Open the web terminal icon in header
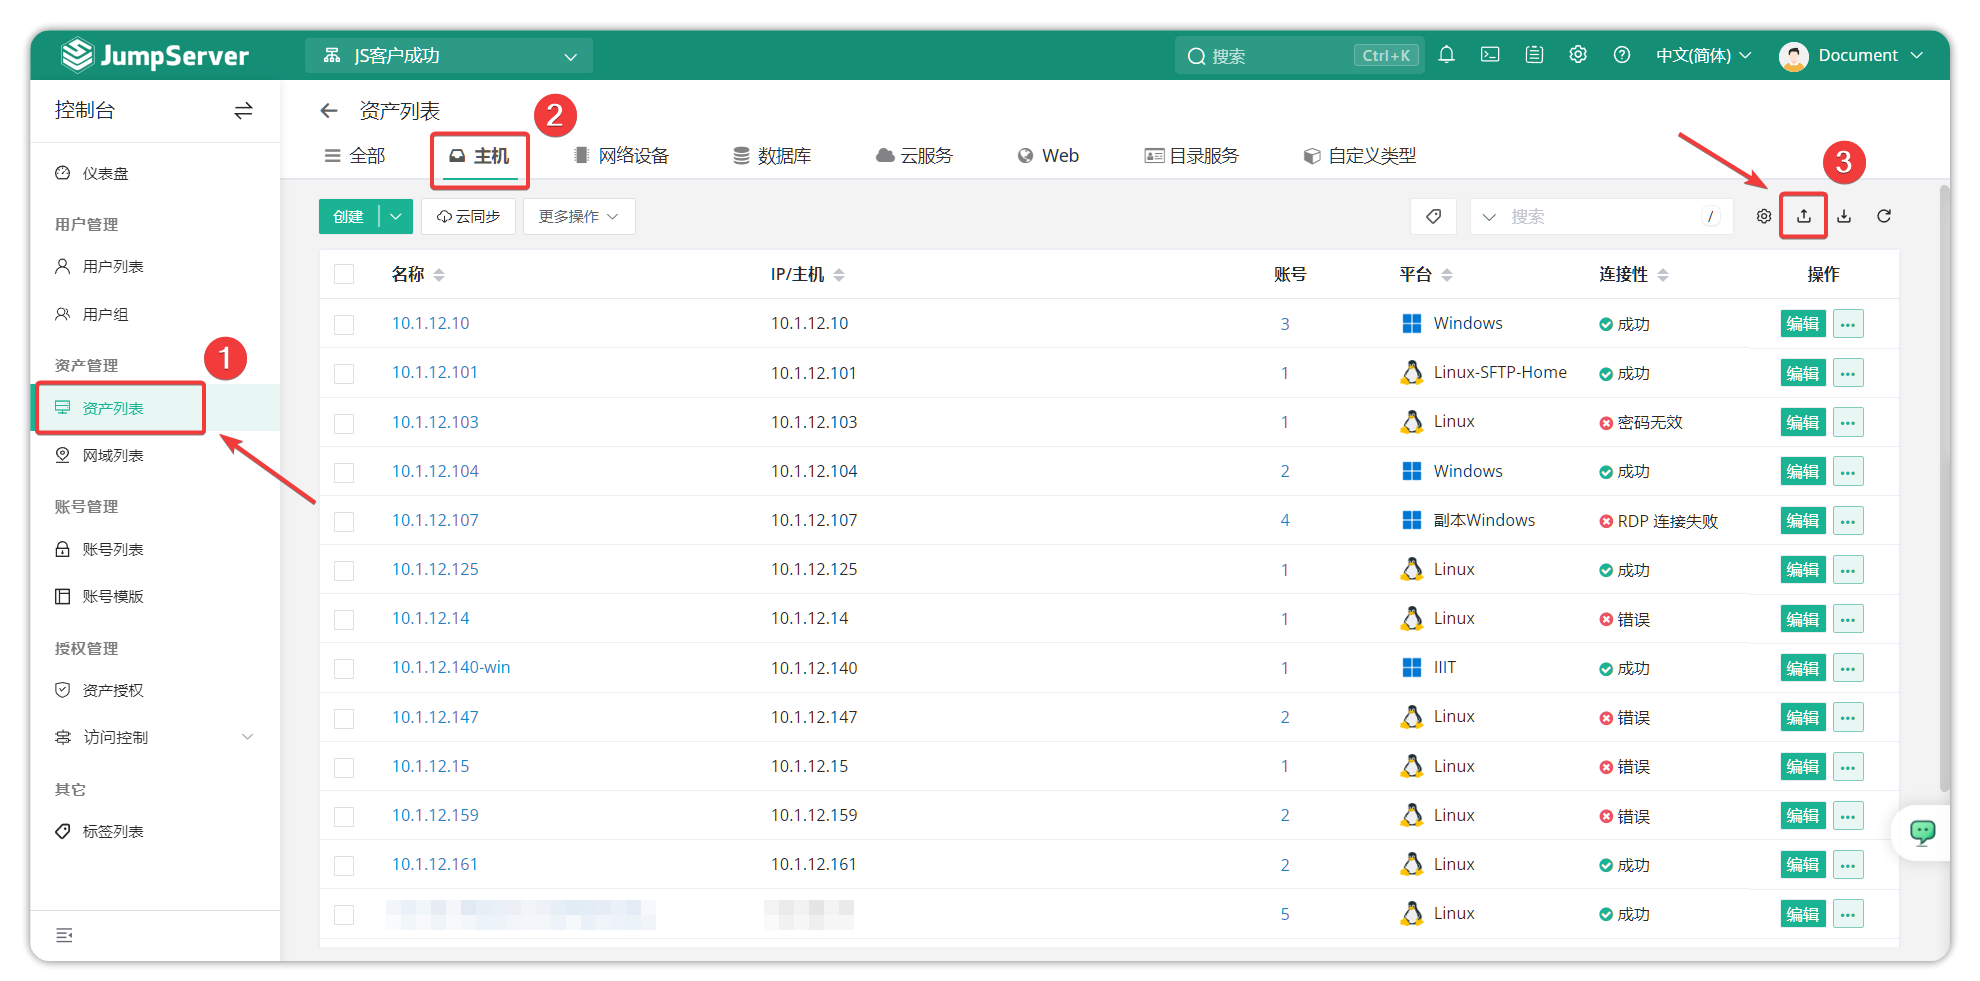1980x981 pixels. click(x=1490, y=55)
